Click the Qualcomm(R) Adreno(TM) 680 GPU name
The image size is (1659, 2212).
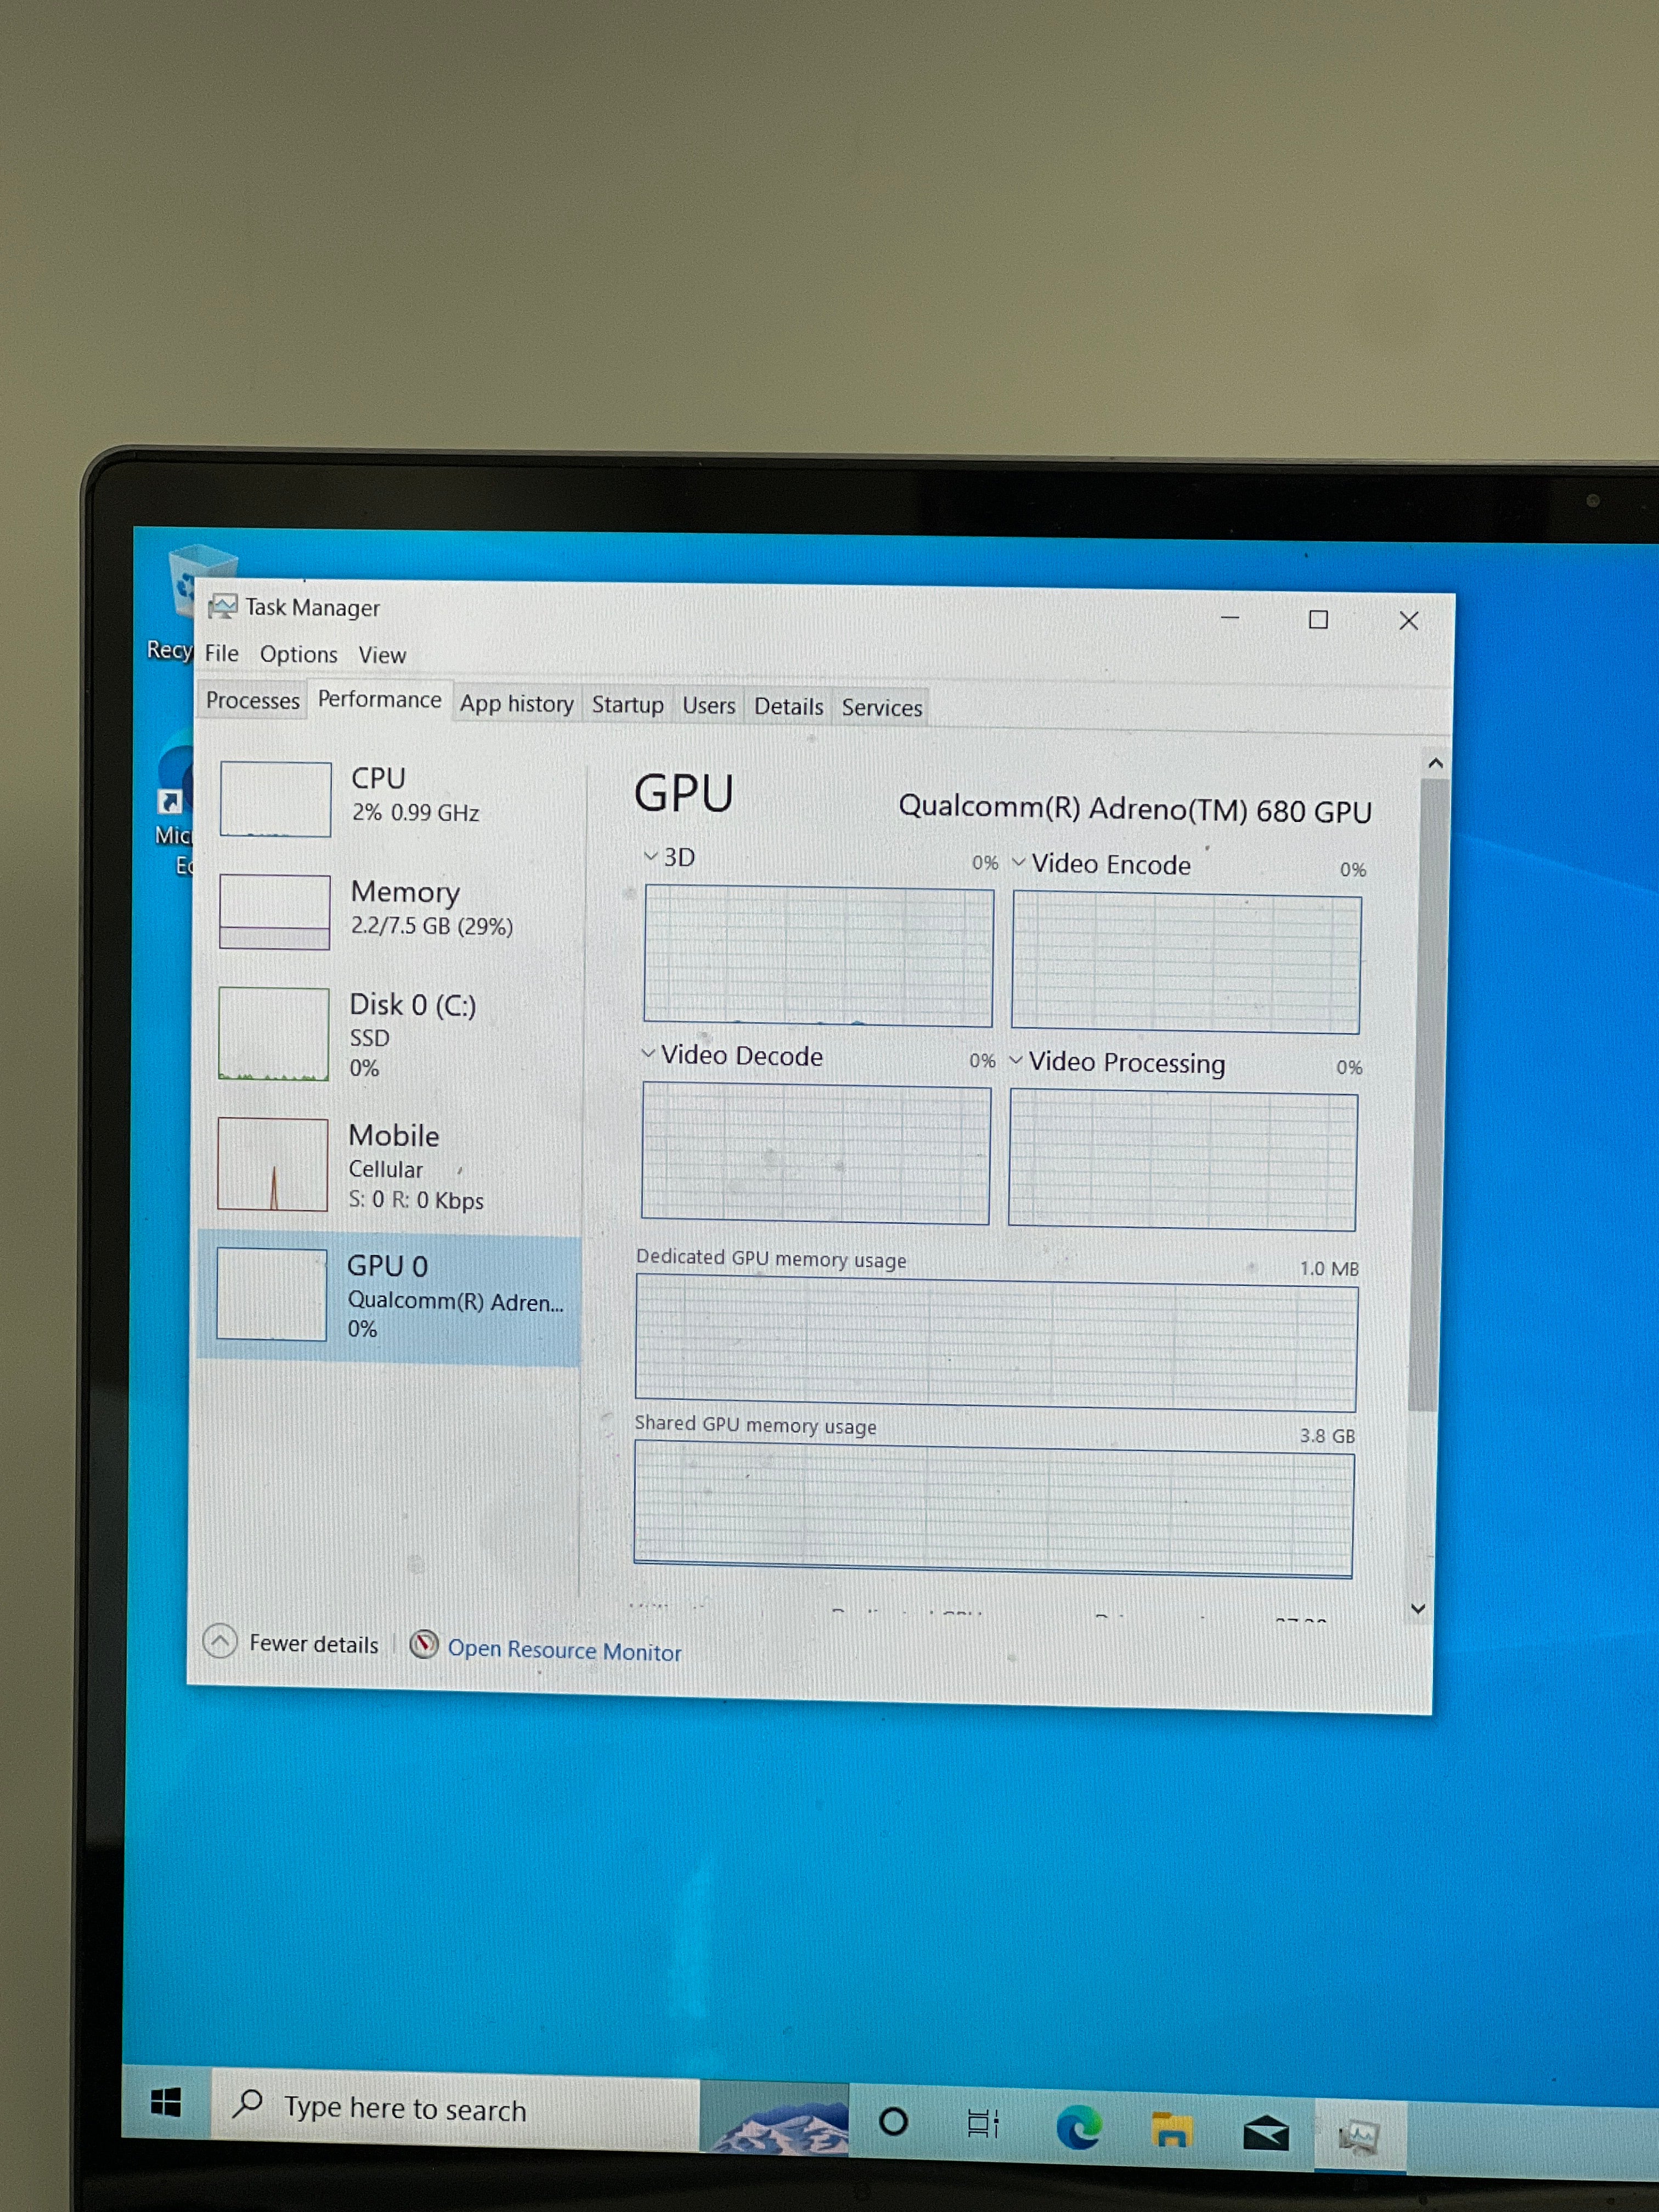1134,808
